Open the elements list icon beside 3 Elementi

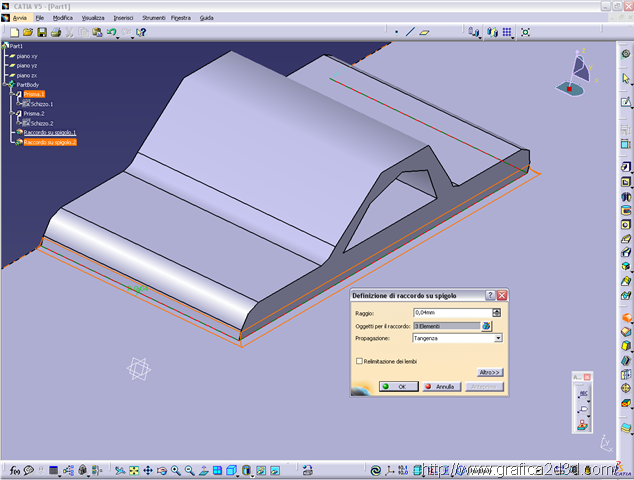tap(487, 326)
